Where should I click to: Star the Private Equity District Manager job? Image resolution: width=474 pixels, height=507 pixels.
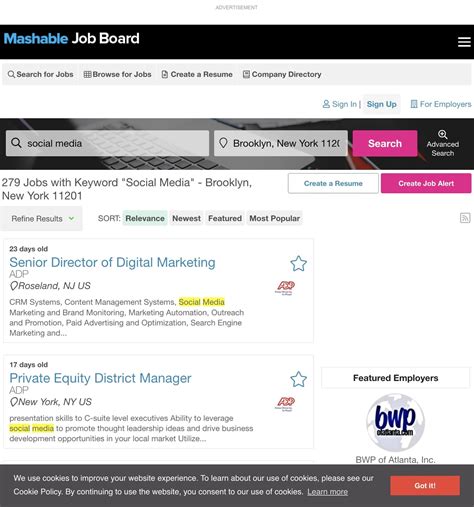(298, 379)
